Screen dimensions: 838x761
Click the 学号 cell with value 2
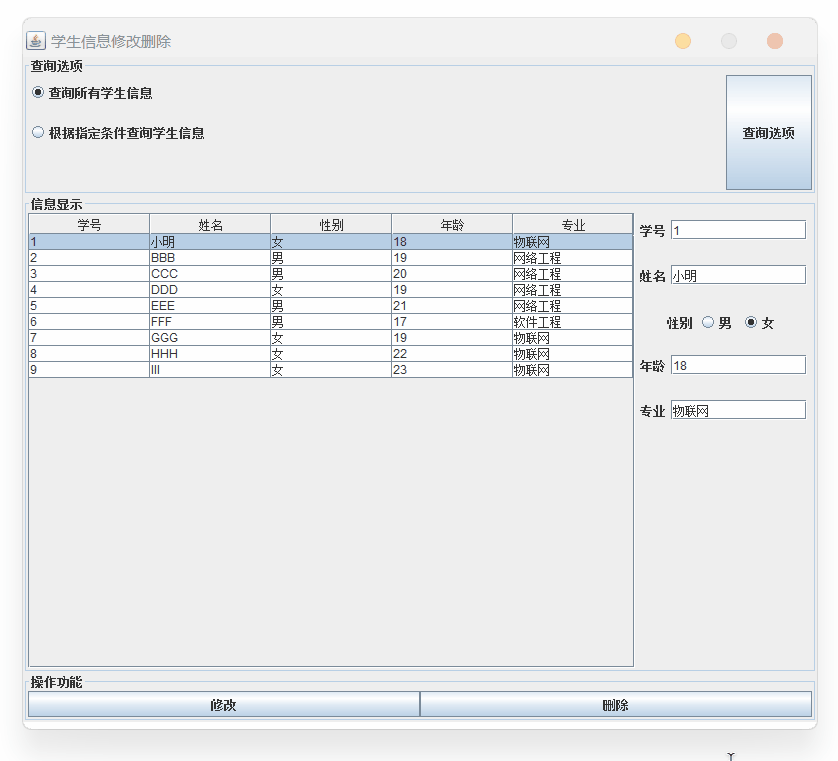coord(89,258)
